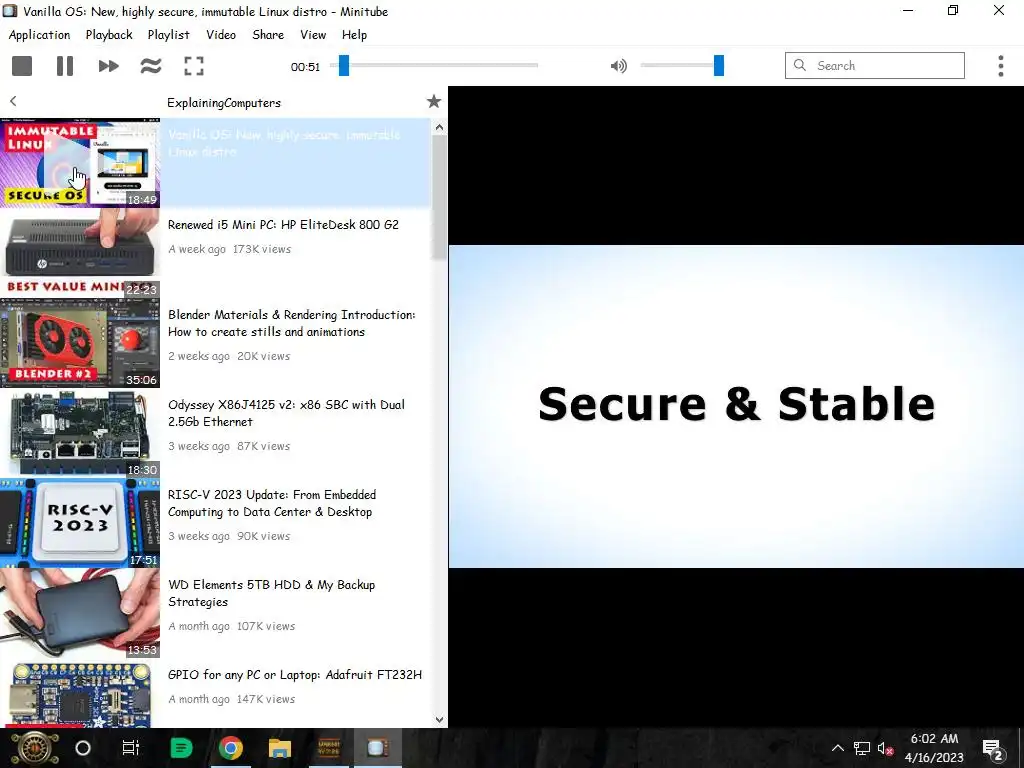The image size is (1024, 768).
Task: Click the 00:51 elapsed time label
Action: click(305, 67)
